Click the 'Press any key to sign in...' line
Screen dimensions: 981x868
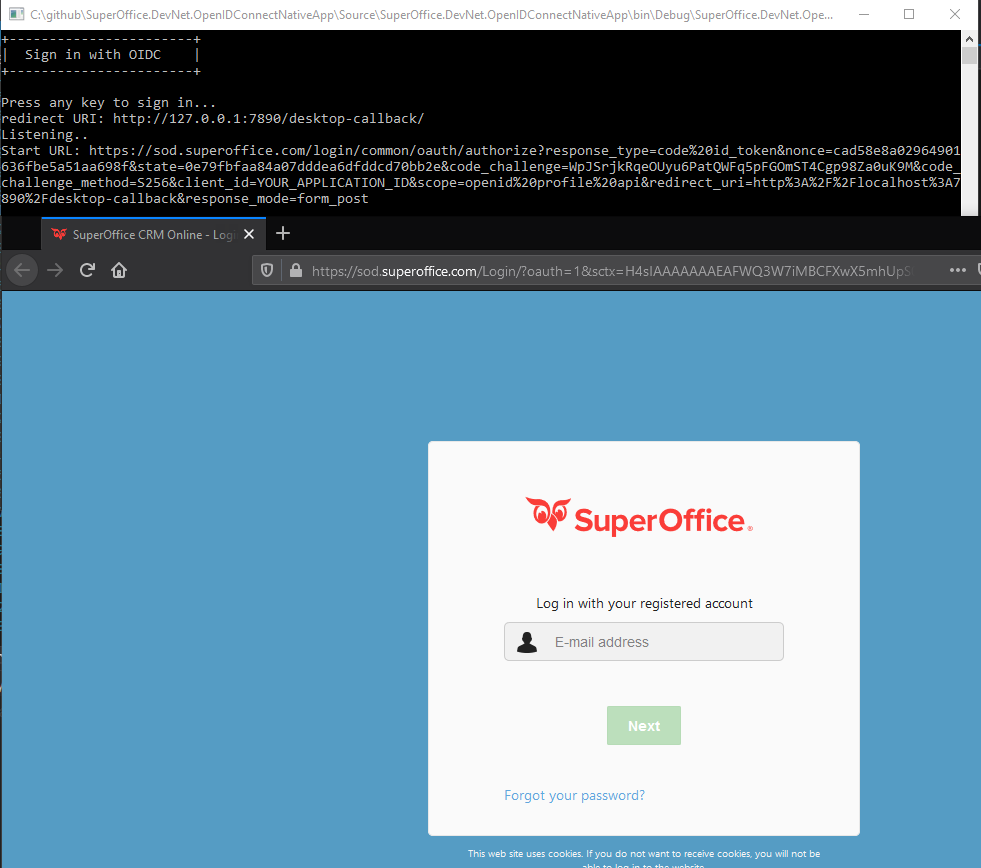coord(108,103)
